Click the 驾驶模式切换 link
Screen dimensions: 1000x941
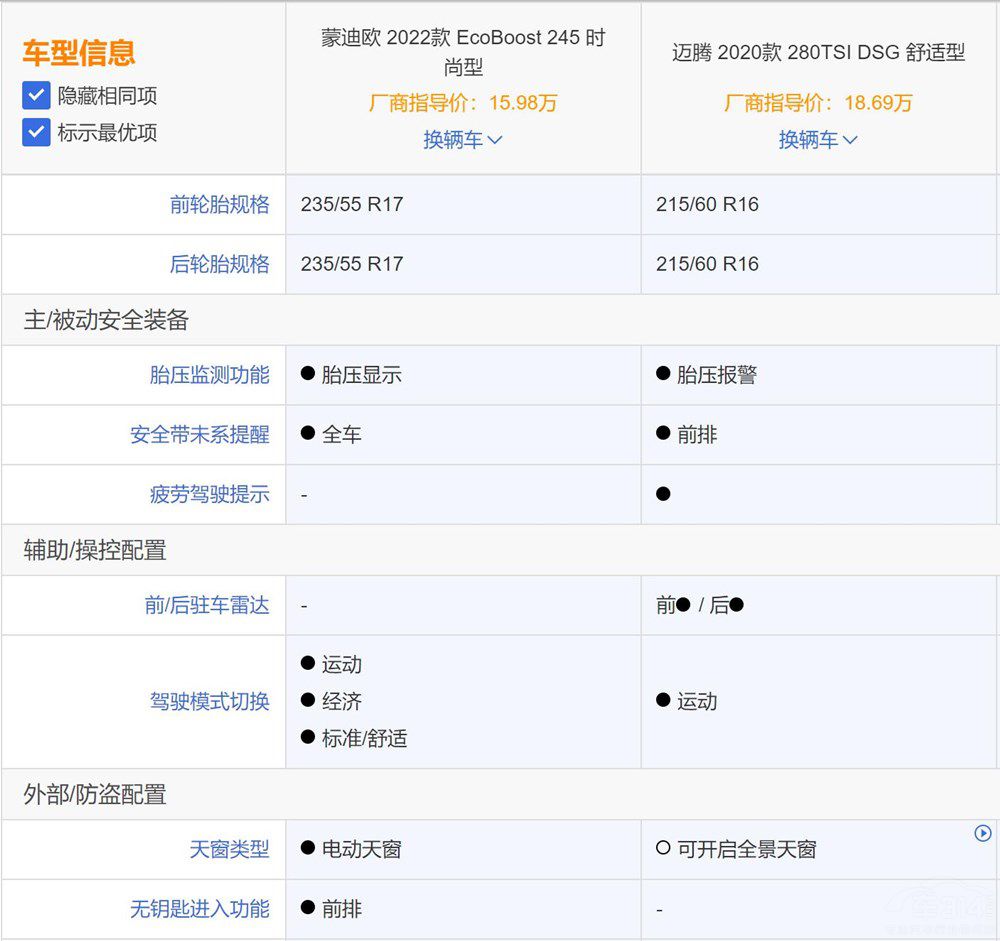click(209, 702)
